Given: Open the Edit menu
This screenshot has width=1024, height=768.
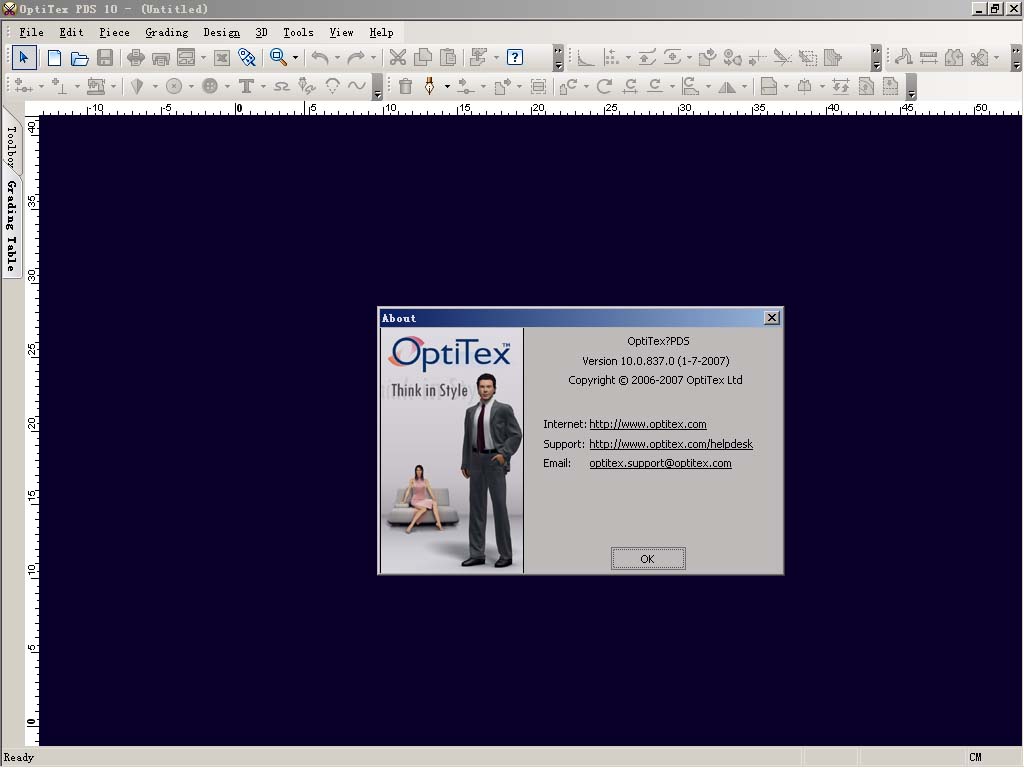Looking at the screenshot, I should coord(71,32).
